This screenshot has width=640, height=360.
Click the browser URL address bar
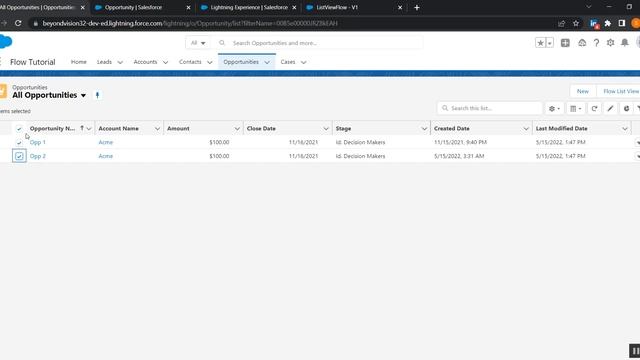tap(190, 24)
